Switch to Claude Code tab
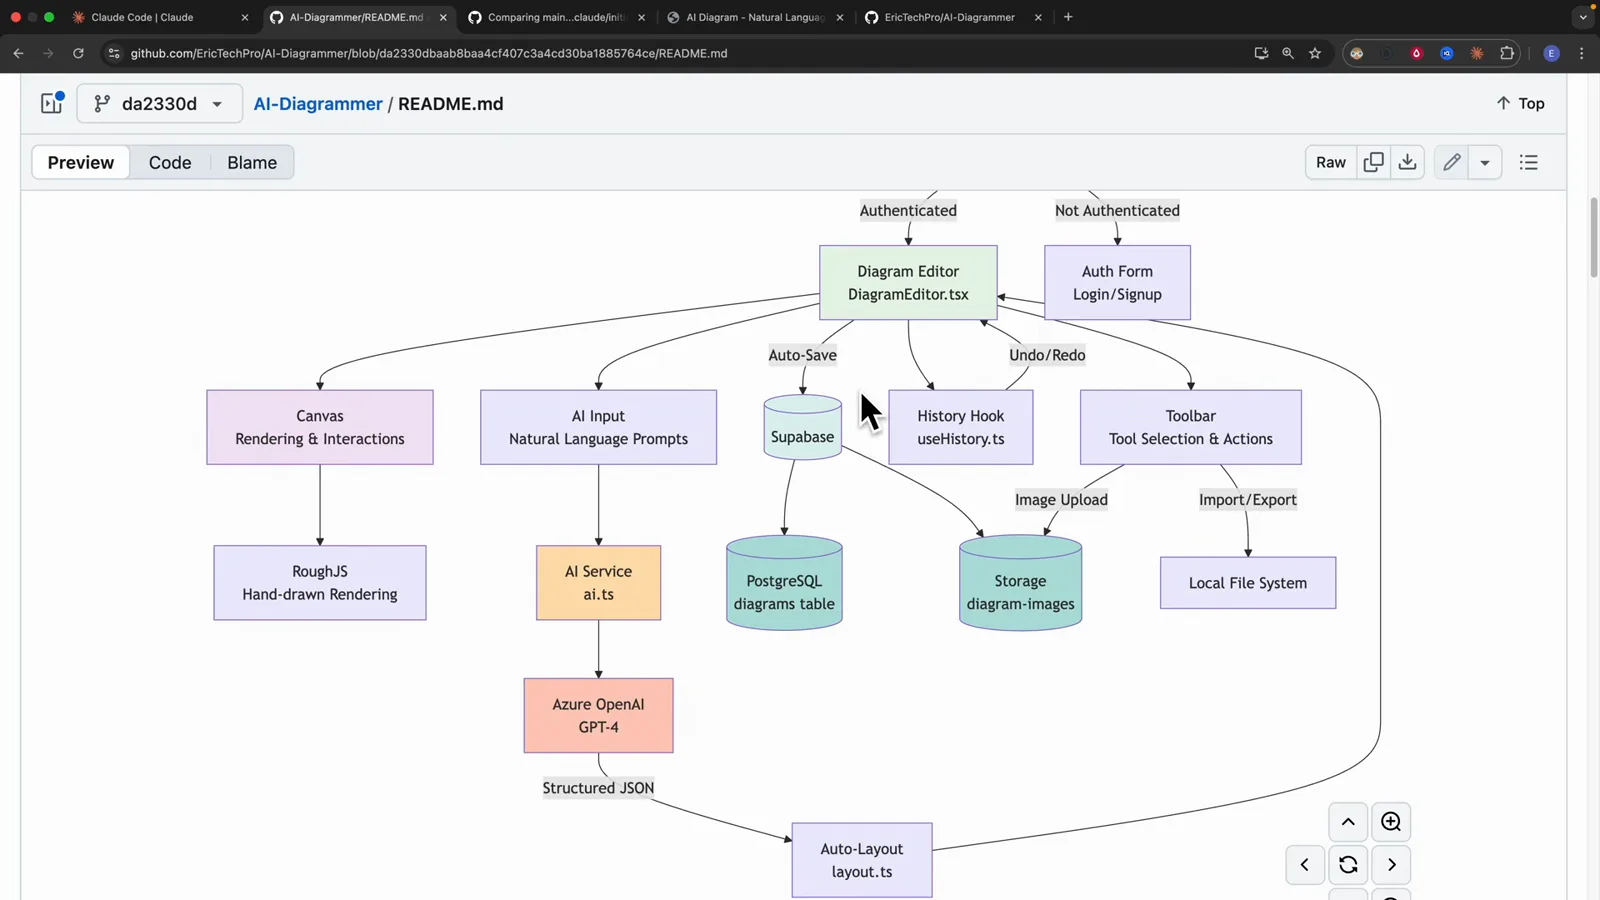1600x900 pixels. 160,17
